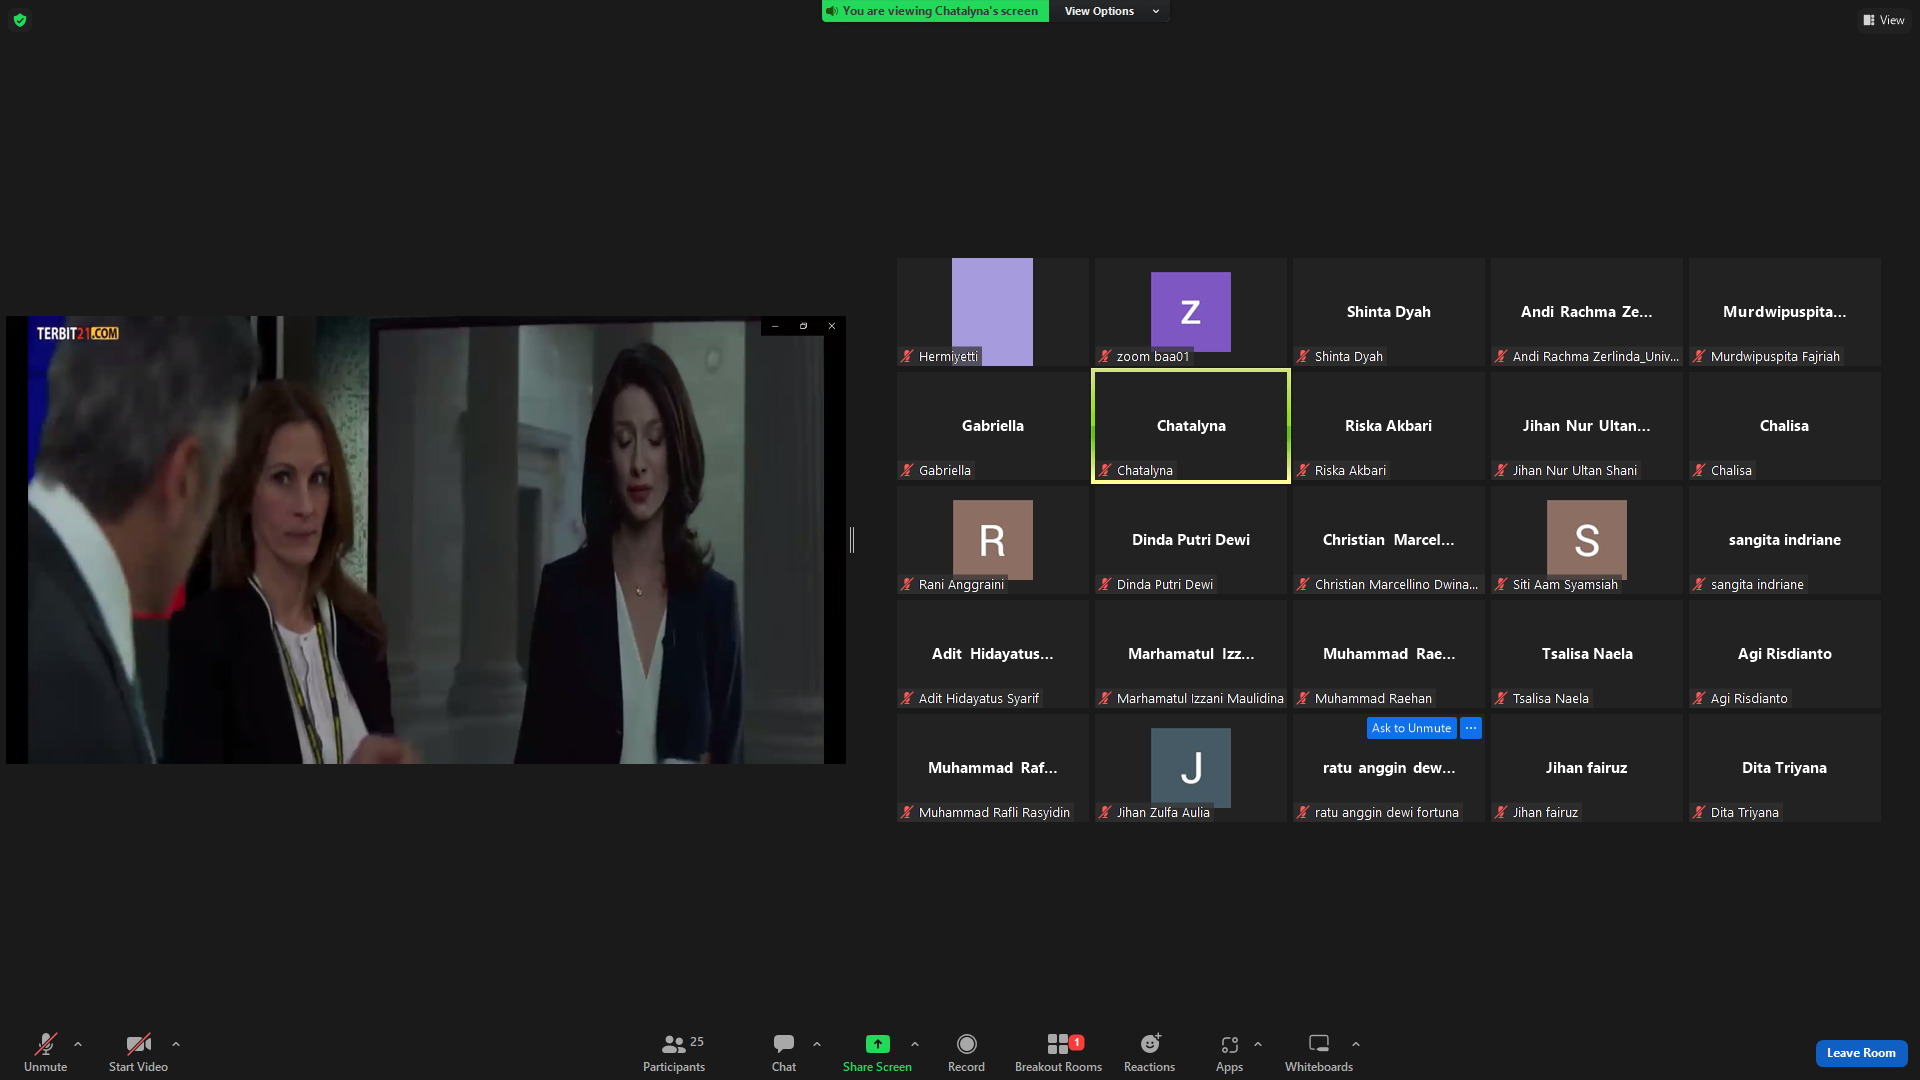The width and height of the screenshot is (1920, 1080).
Task: Select the Gabriella participant tile name
Action: click(992, 426)
